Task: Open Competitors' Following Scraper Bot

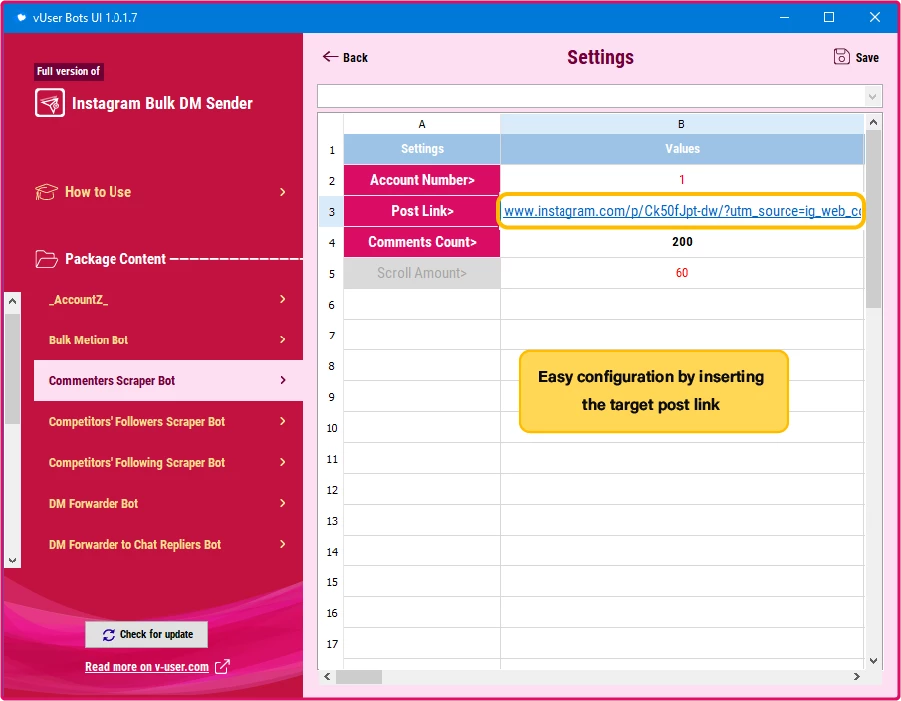Action: click(x=168, y=463)
